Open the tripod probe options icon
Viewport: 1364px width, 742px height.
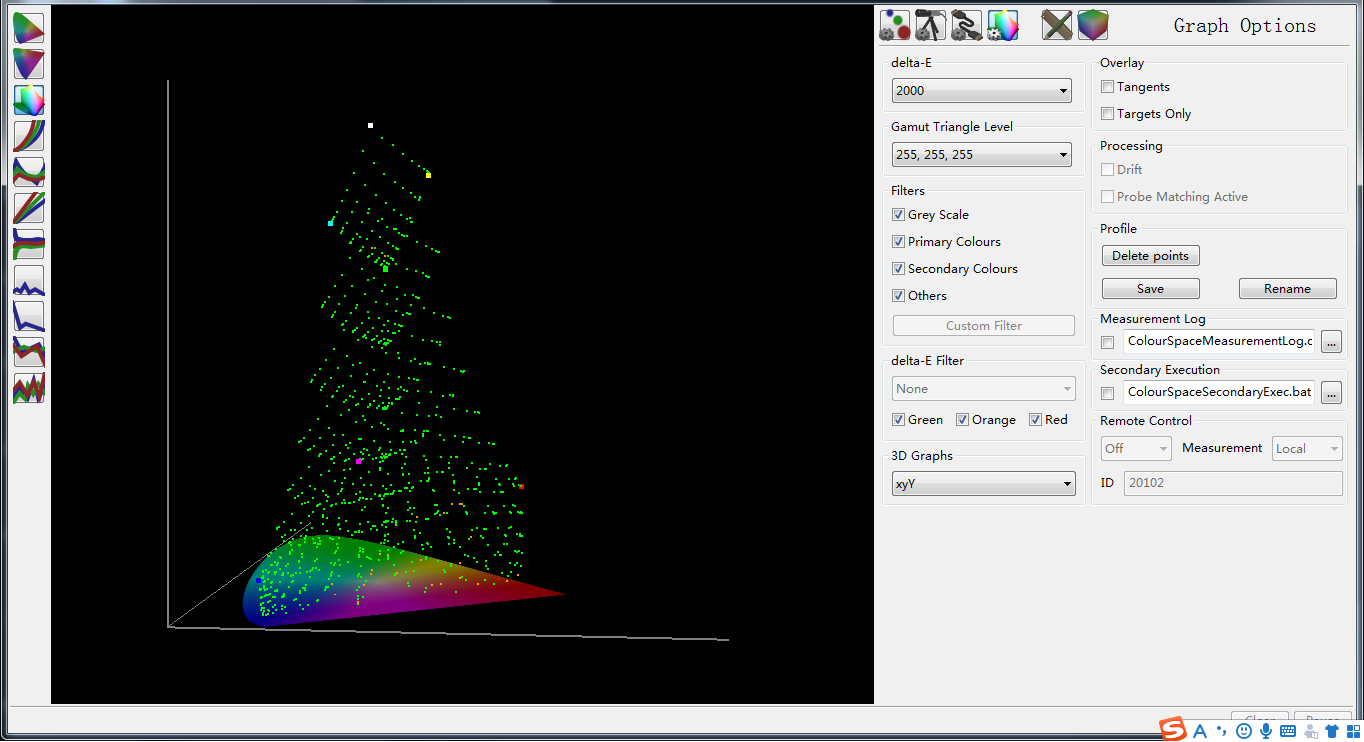930,25
